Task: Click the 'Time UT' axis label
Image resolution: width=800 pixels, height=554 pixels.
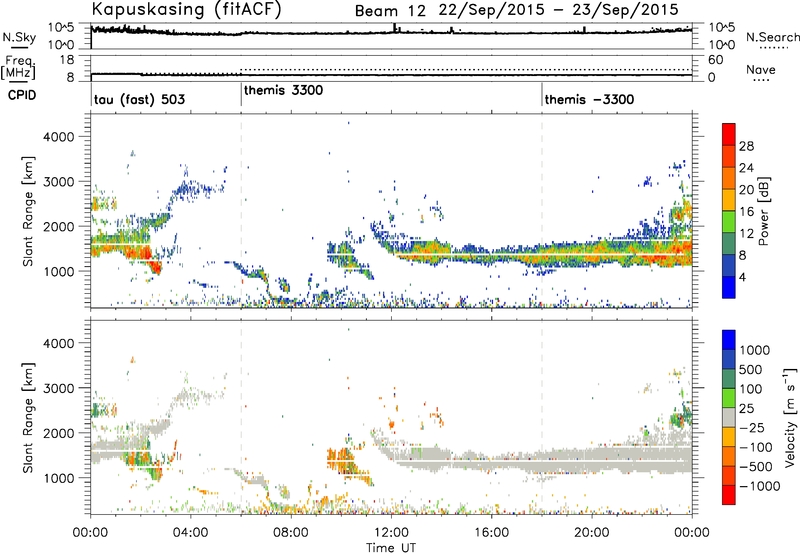Action: (x=391, y=547)
